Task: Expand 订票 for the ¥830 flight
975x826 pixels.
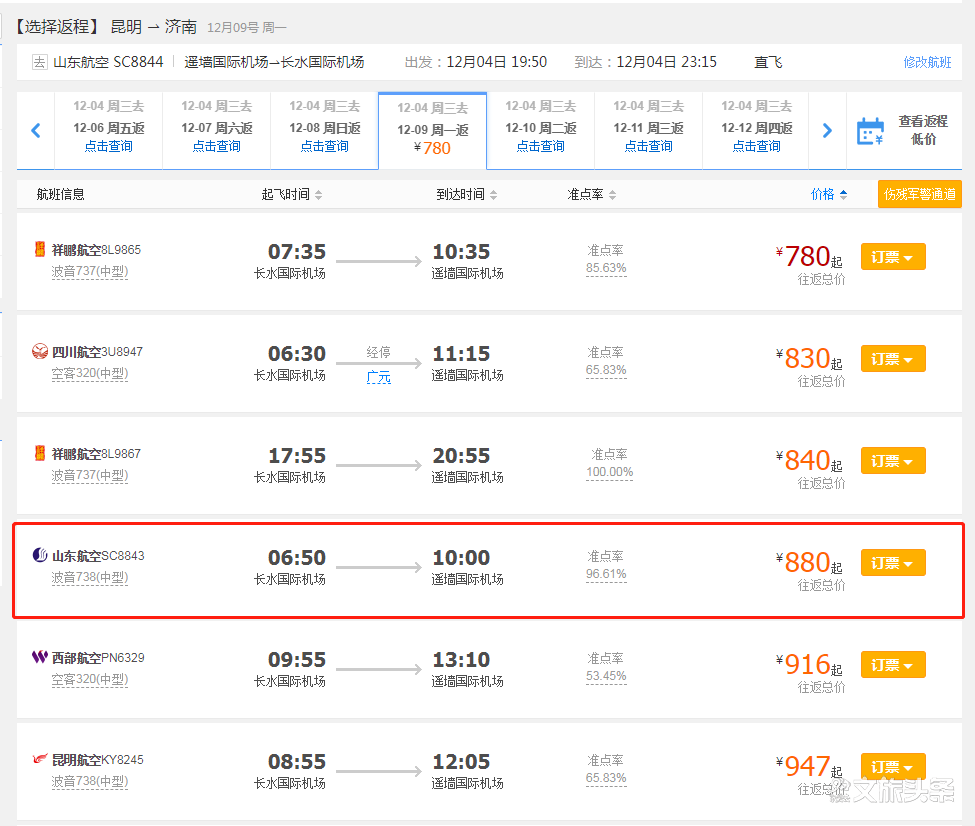Action: coord(893,359)
